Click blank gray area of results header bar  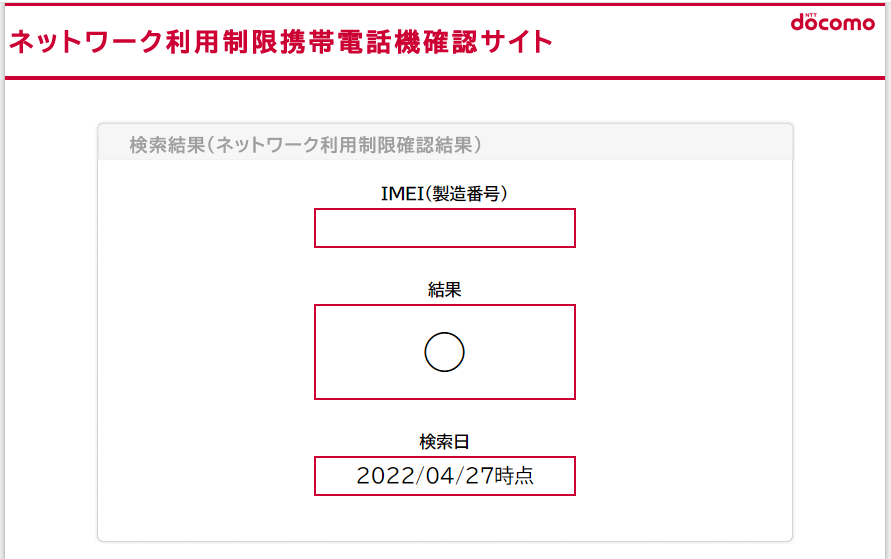pyautogui.click(x=636, y=143)
